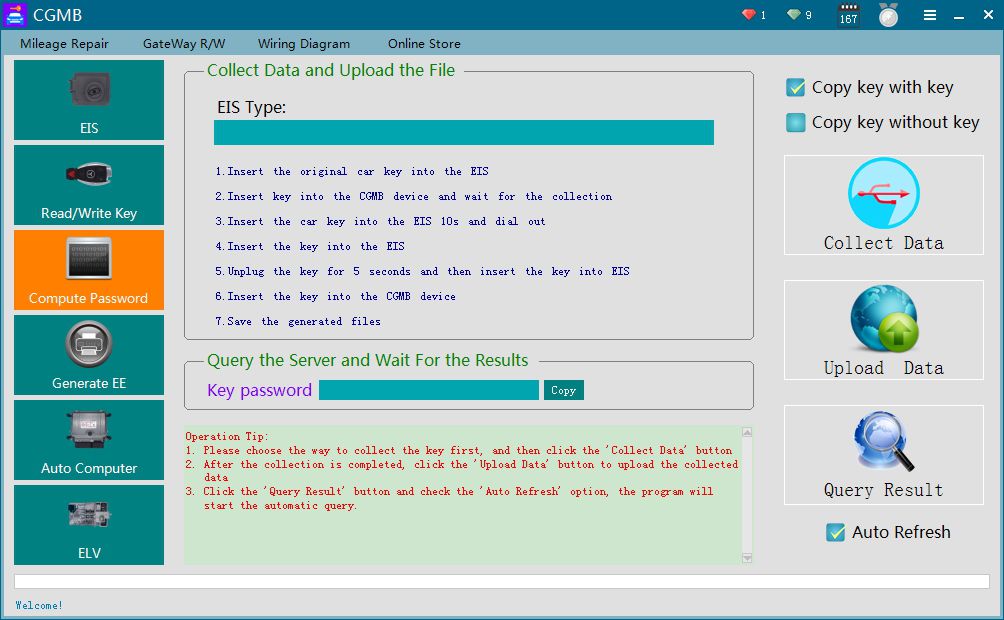Check the Copy key without key option

tap(795, 123)
